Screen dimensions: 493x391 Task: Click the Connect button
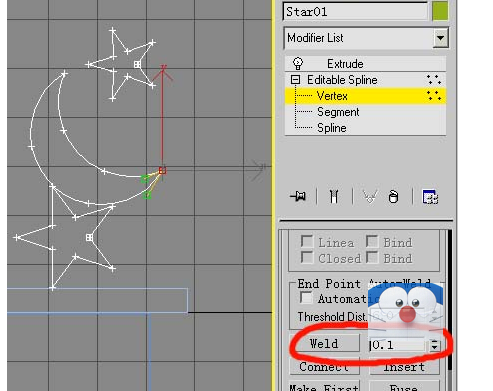324,367
